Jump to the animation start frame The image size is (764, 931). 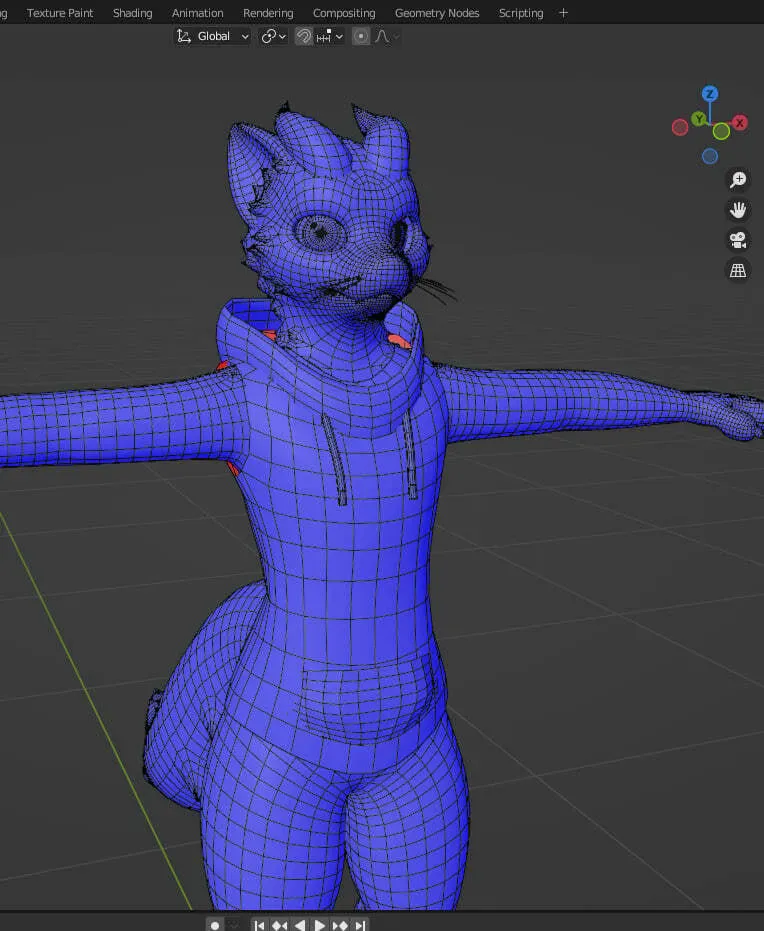pos(259,925)
